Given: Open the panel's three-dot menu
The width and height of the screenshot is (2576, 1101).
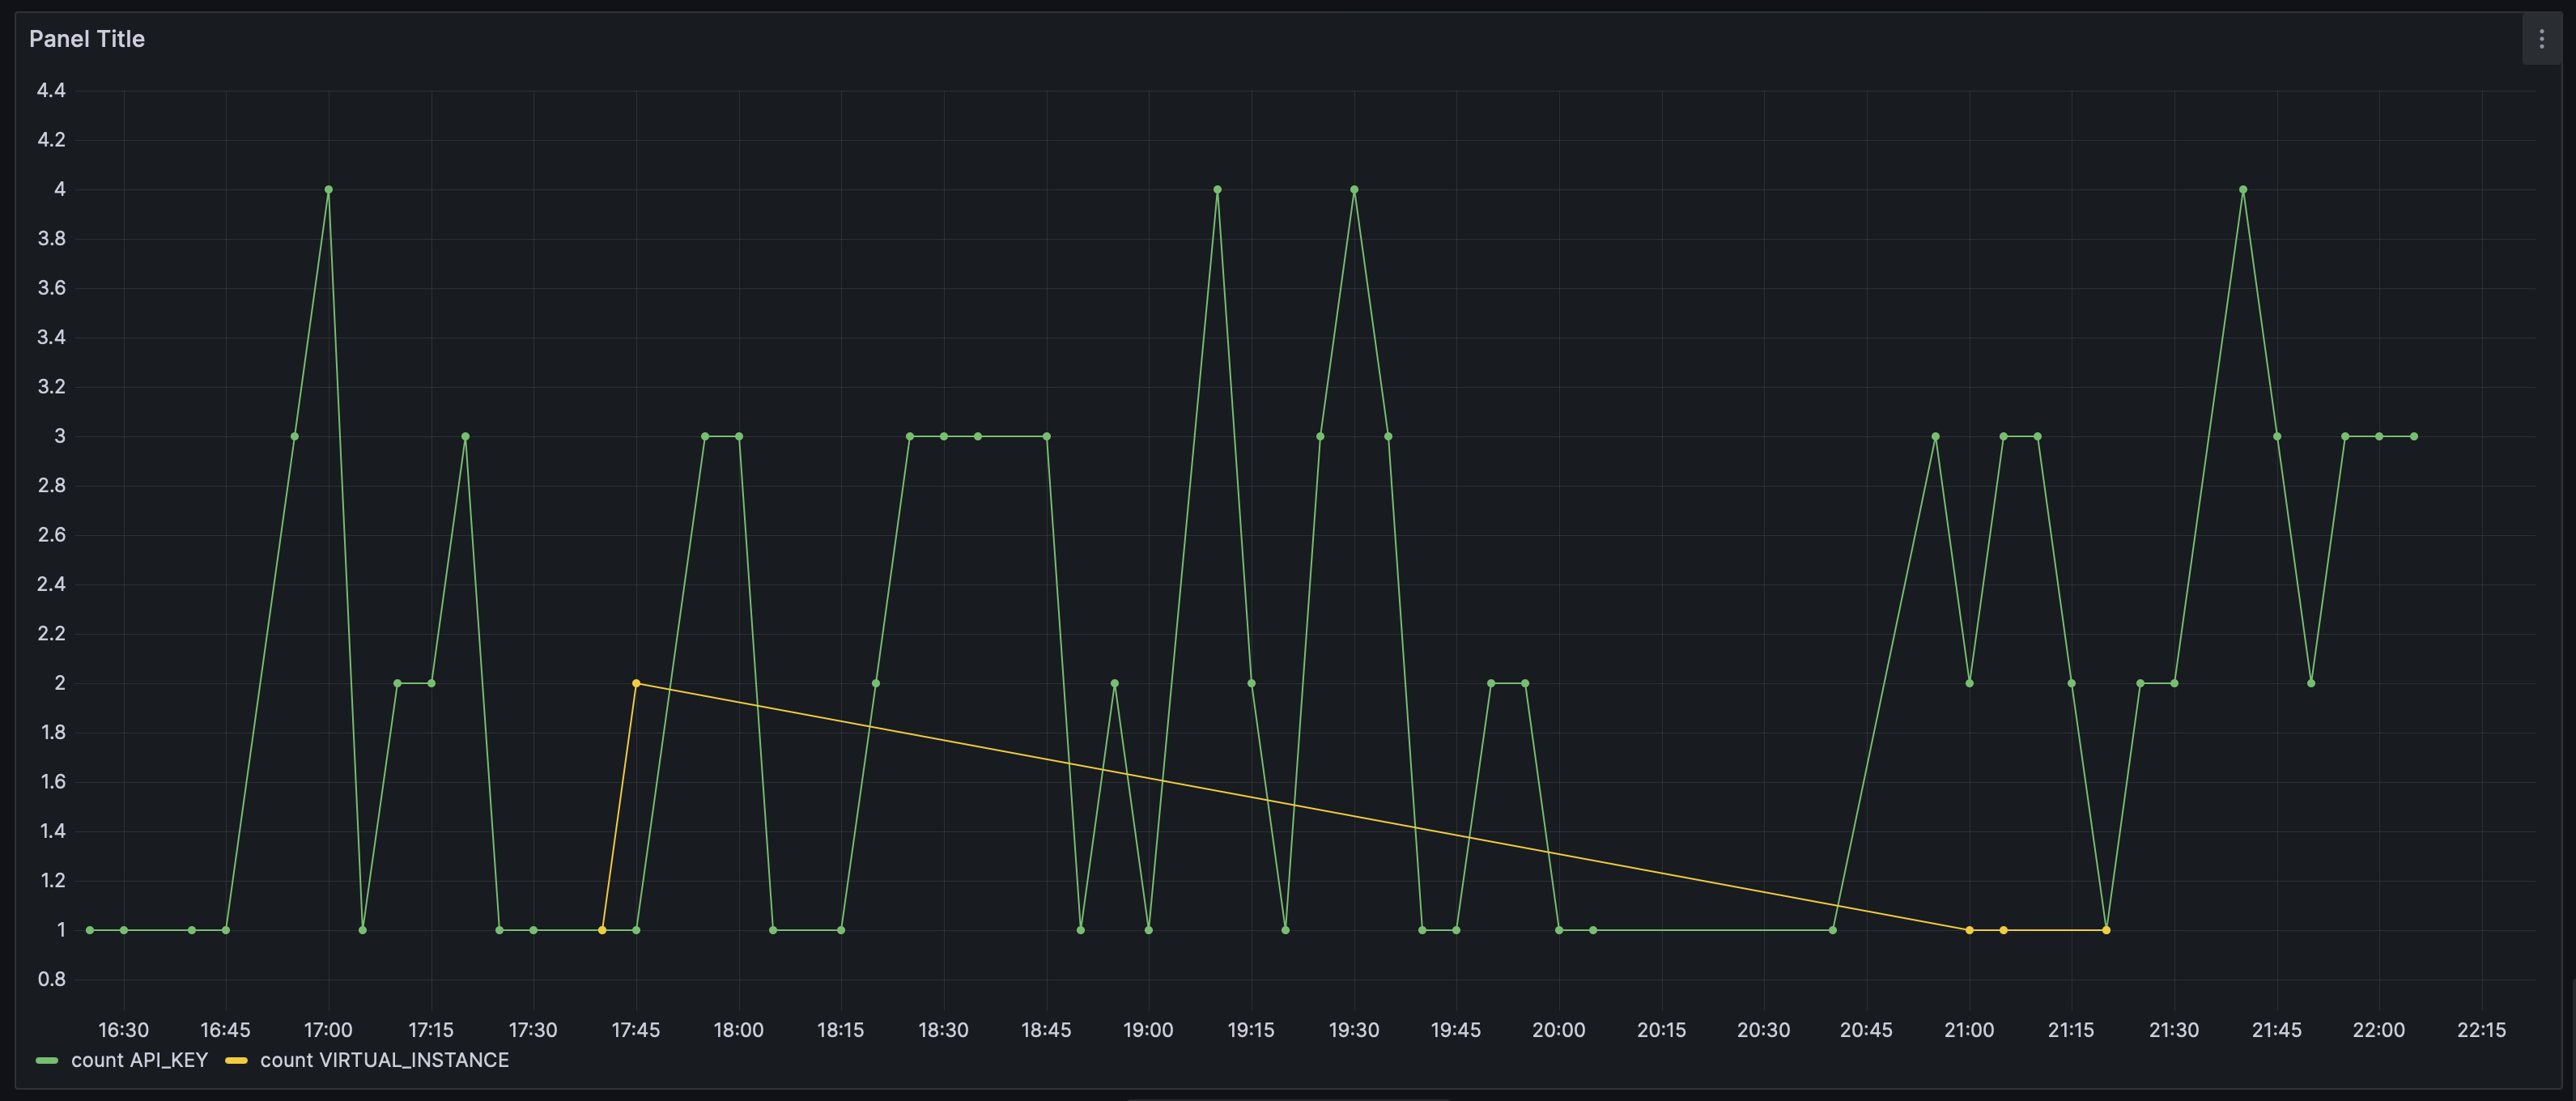Looking at the screenshot, I should click(x=2541, y=39).
